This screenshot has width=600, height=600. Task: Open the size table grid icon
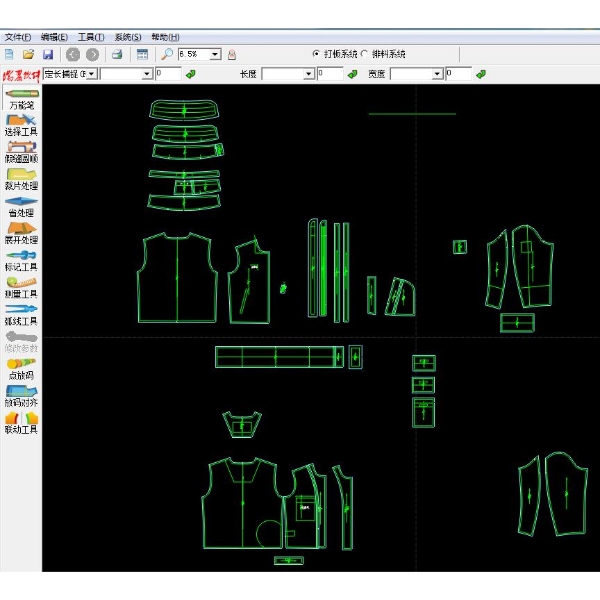click(x=142, y=54)
